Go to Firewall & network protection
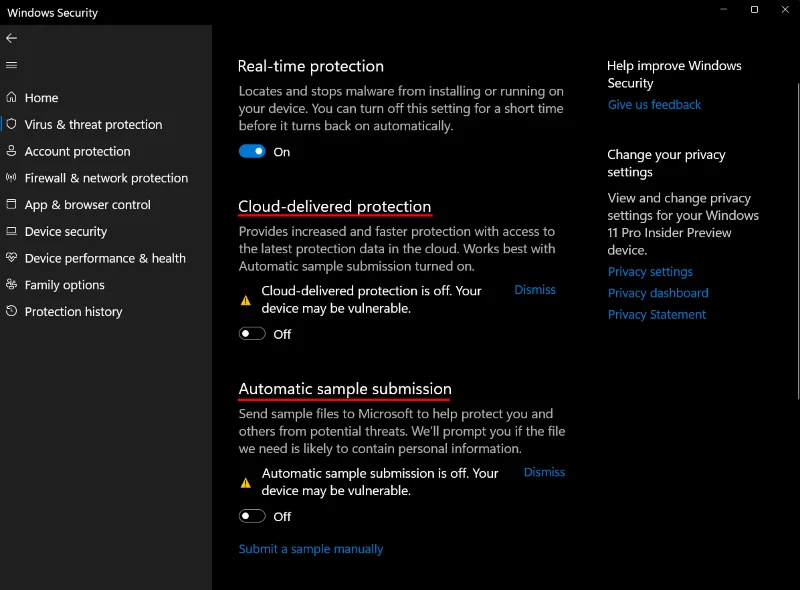The image size is (800, 590). pos(105,178)
